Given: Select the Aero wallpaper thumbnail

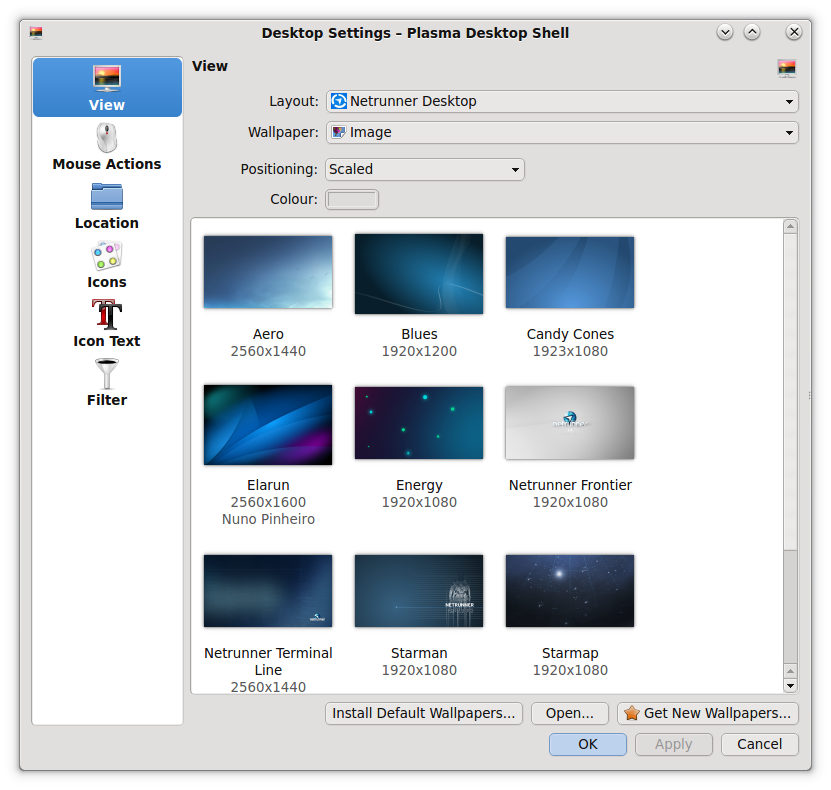Looking at the screenshot, I should (x=268, y=272).
